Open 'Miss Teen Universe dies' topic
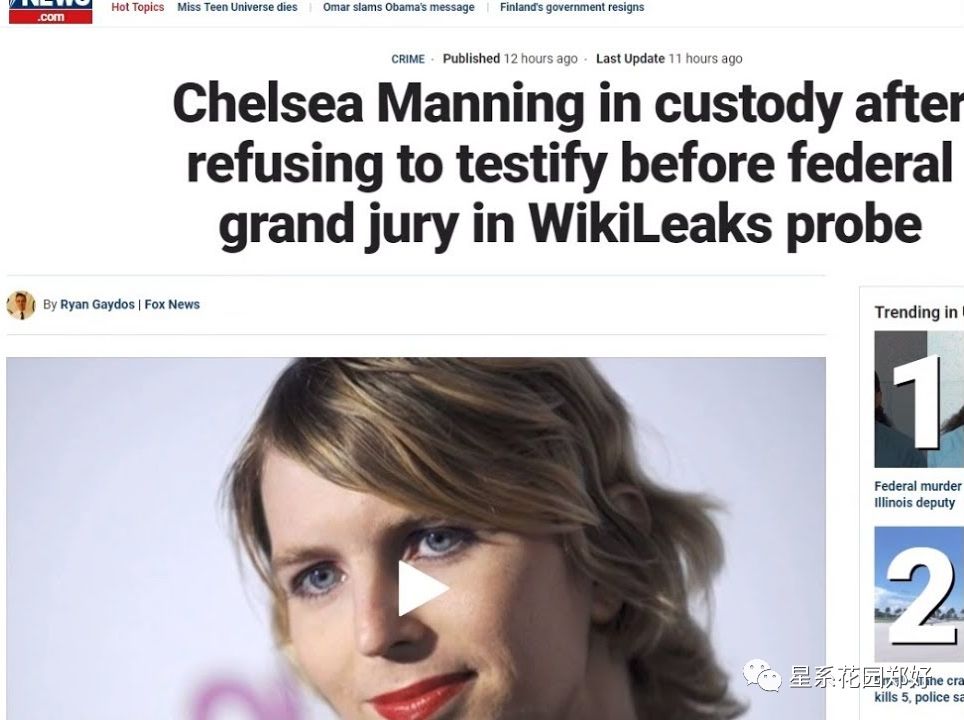Screen dimensions: 964x720 pyautogui.click(x=237, y=7)
